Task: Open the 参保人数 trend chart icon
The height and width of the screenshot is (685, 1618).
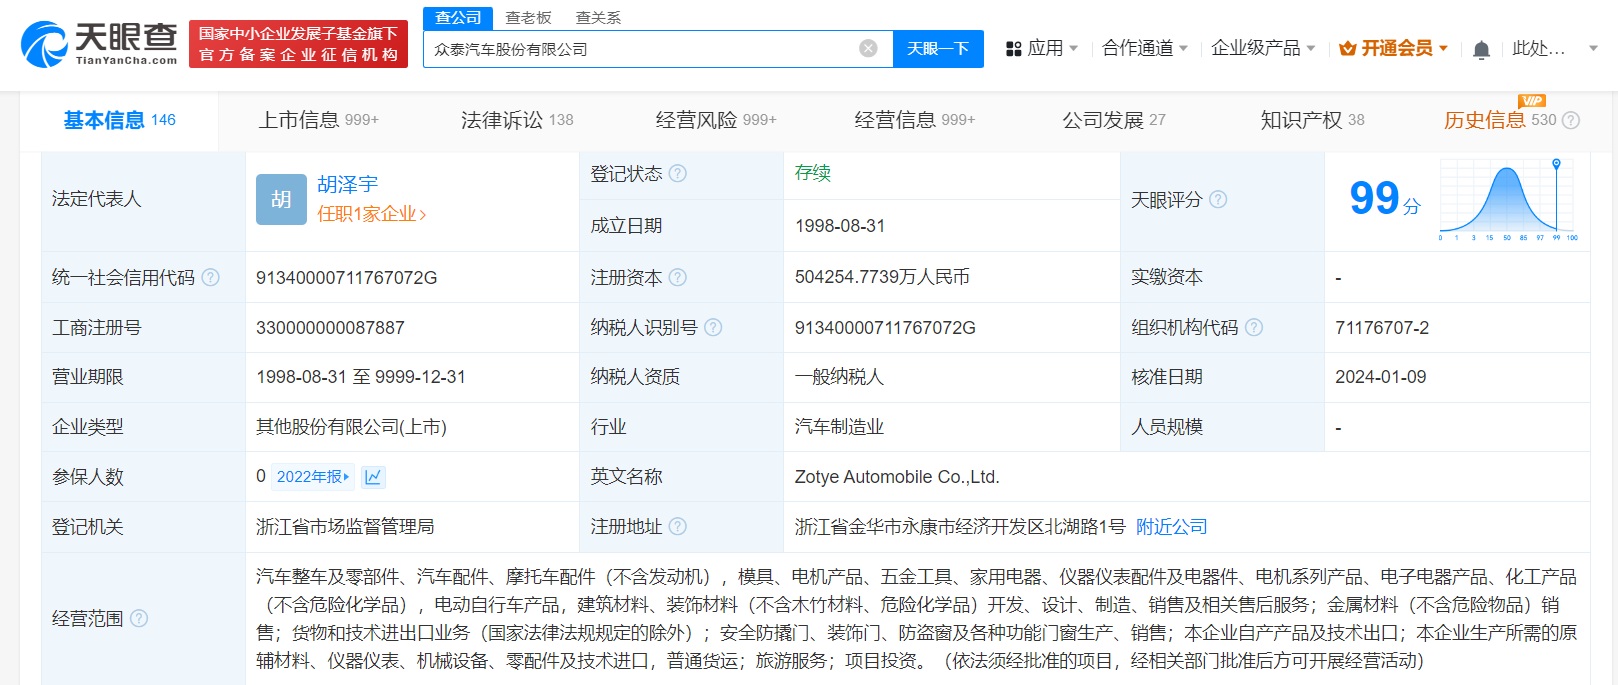Action: coord(373,477)
